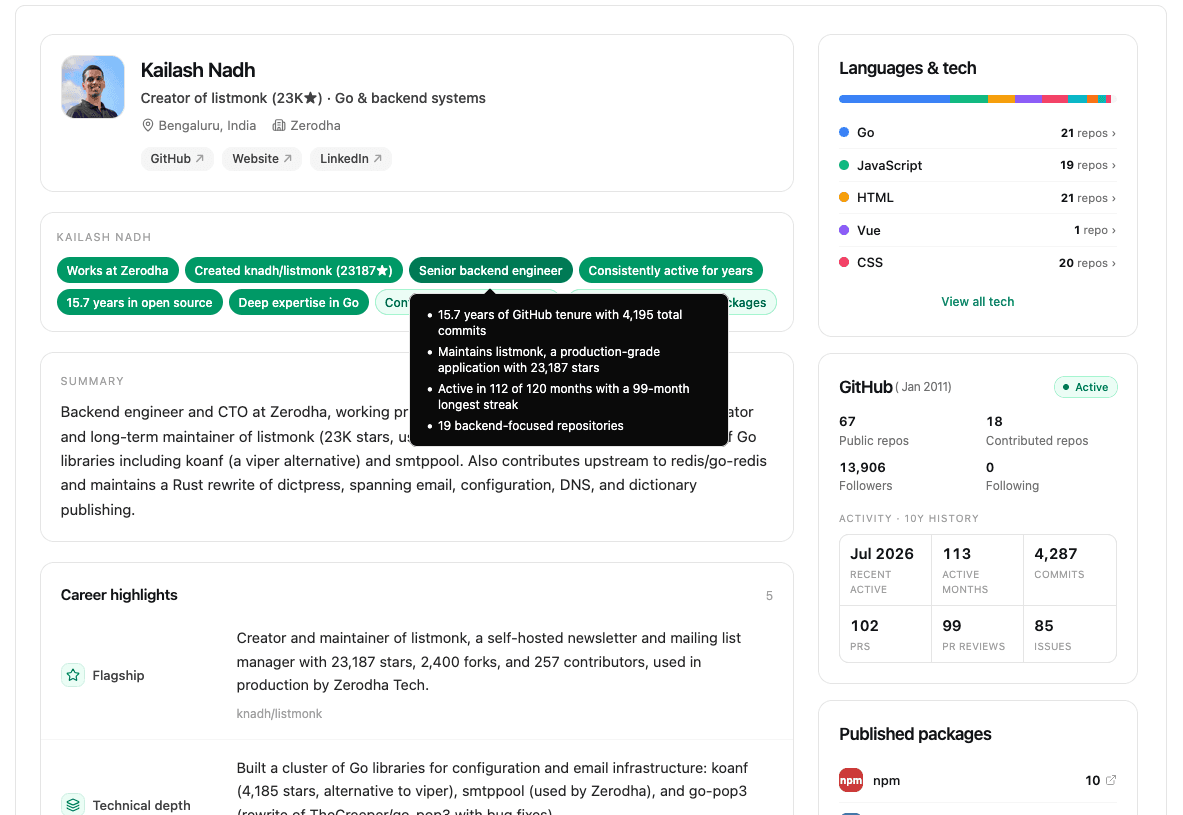Click the 'Jul 2026' recent active cell

886,570
